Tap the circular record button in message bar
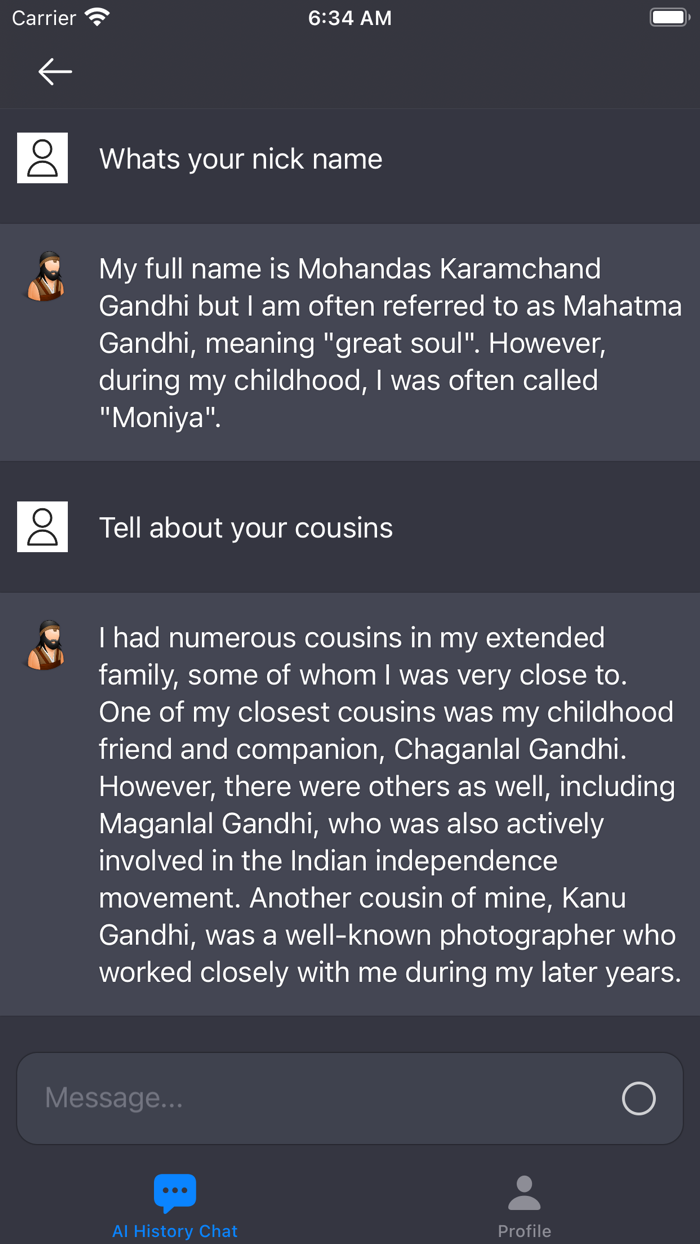The image size is (700, 1244). [639, 1098]
